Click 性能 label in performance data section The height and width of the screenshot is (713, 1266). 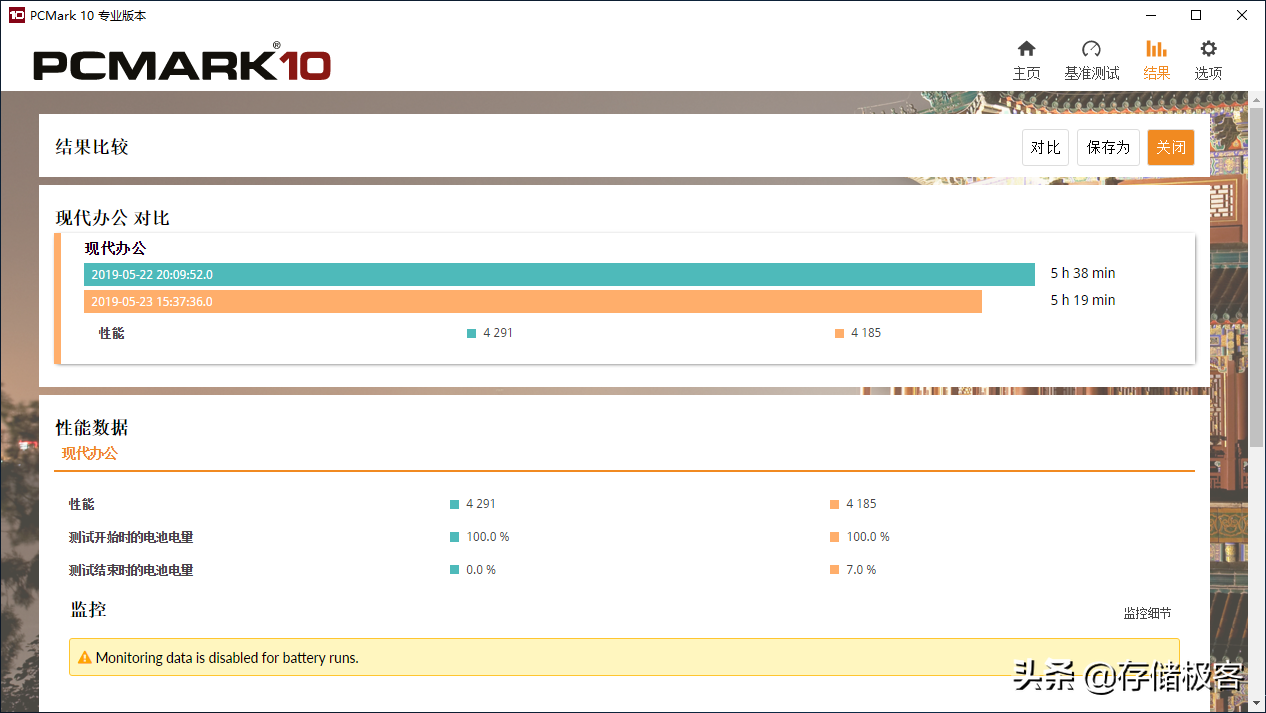(x=82, y=504)
